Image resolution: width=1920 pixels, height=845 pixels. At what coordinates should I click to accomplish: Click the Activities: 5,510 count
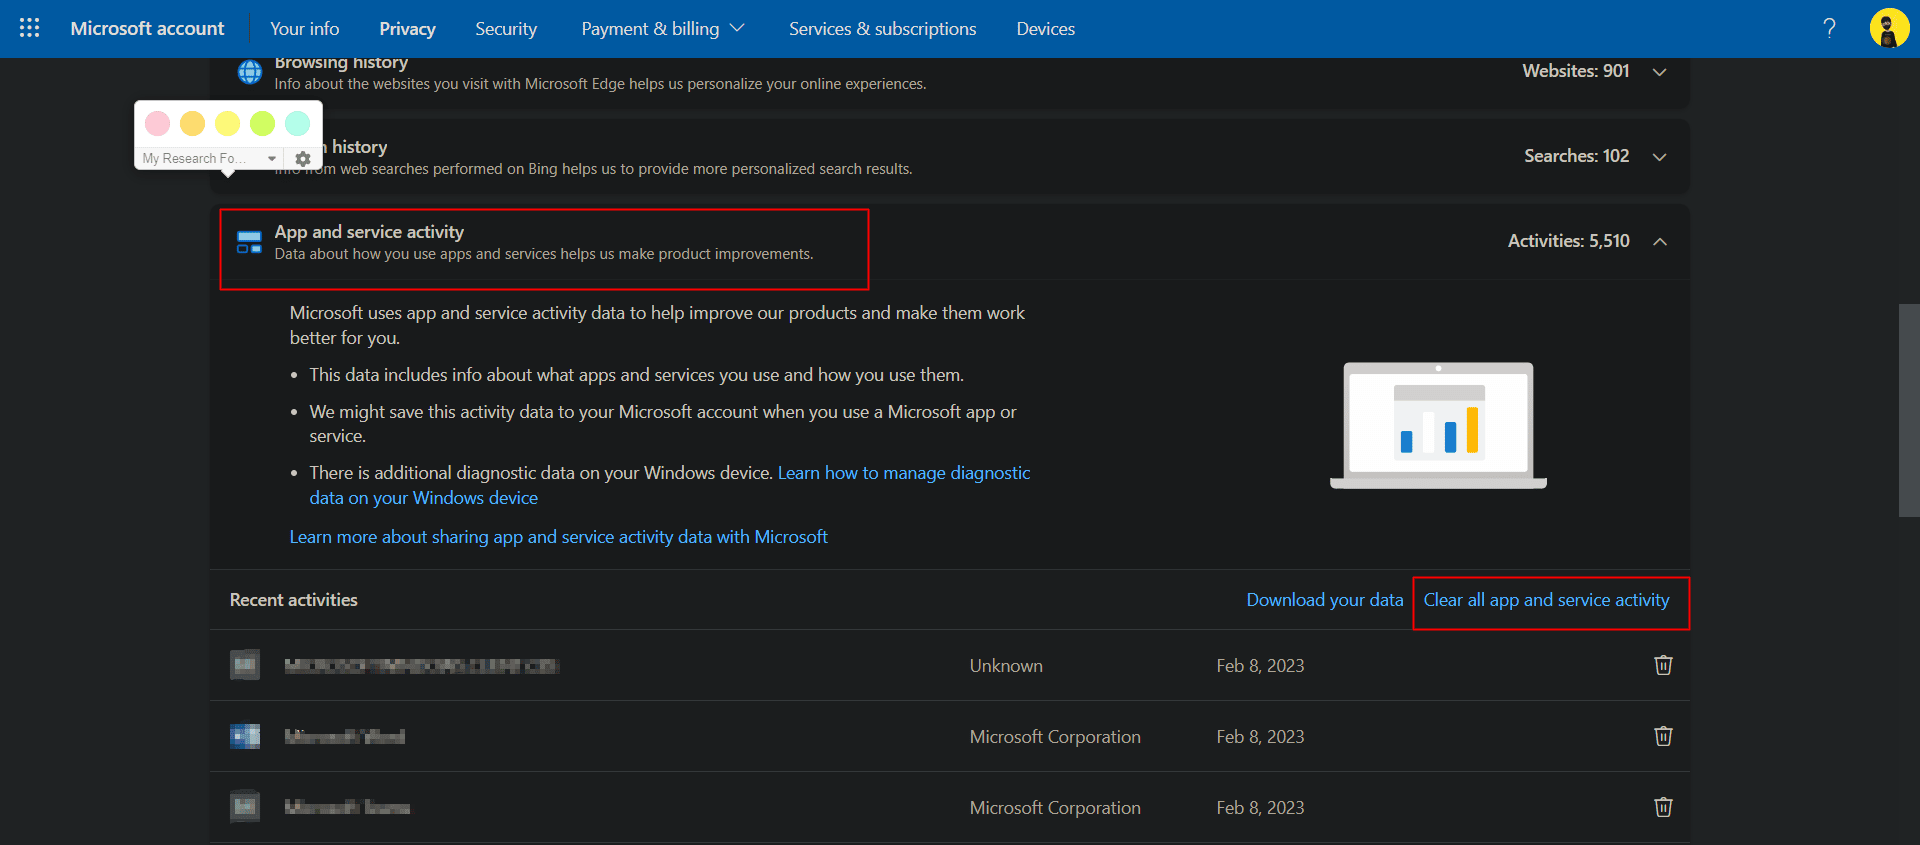(1568, 241)
